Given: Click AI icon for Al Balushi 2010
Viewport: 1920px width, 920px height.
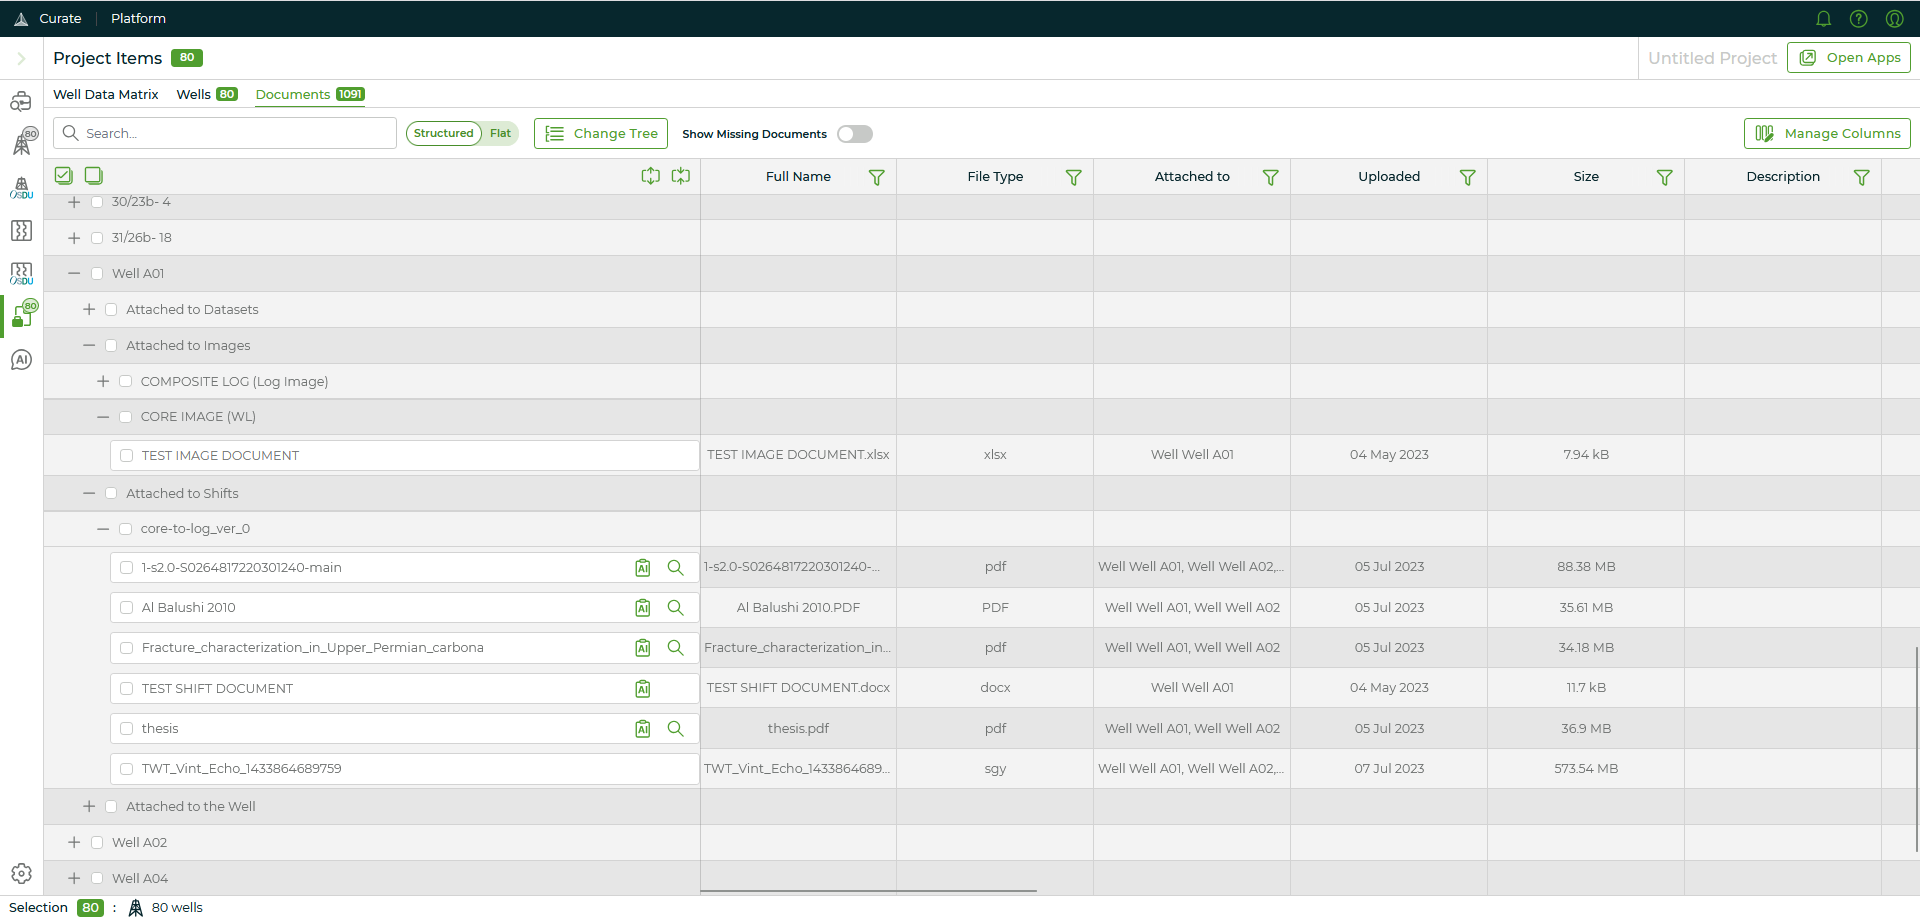Looking at the screenshot, I should coord(643,608).
